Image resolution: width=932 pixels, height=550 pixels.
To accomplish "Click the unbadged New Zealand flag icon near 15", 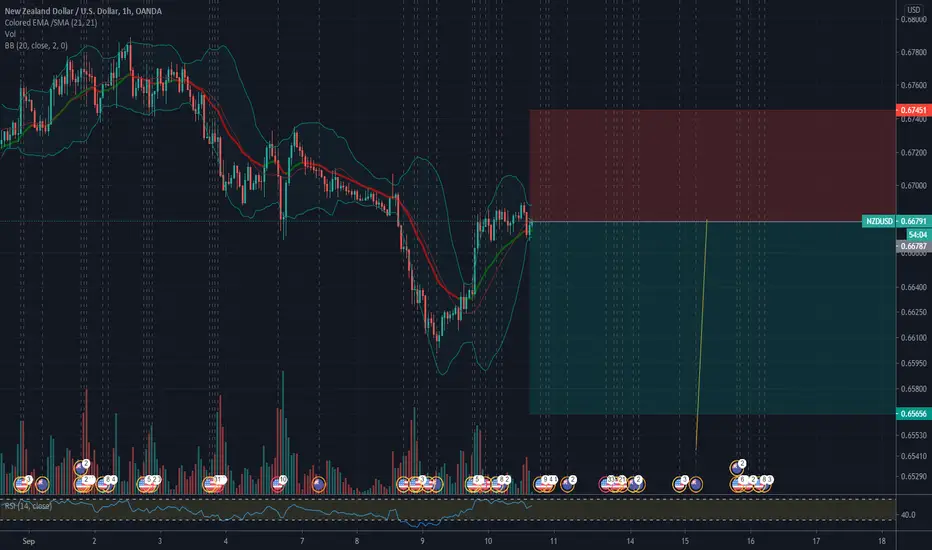I will point(695,485).
